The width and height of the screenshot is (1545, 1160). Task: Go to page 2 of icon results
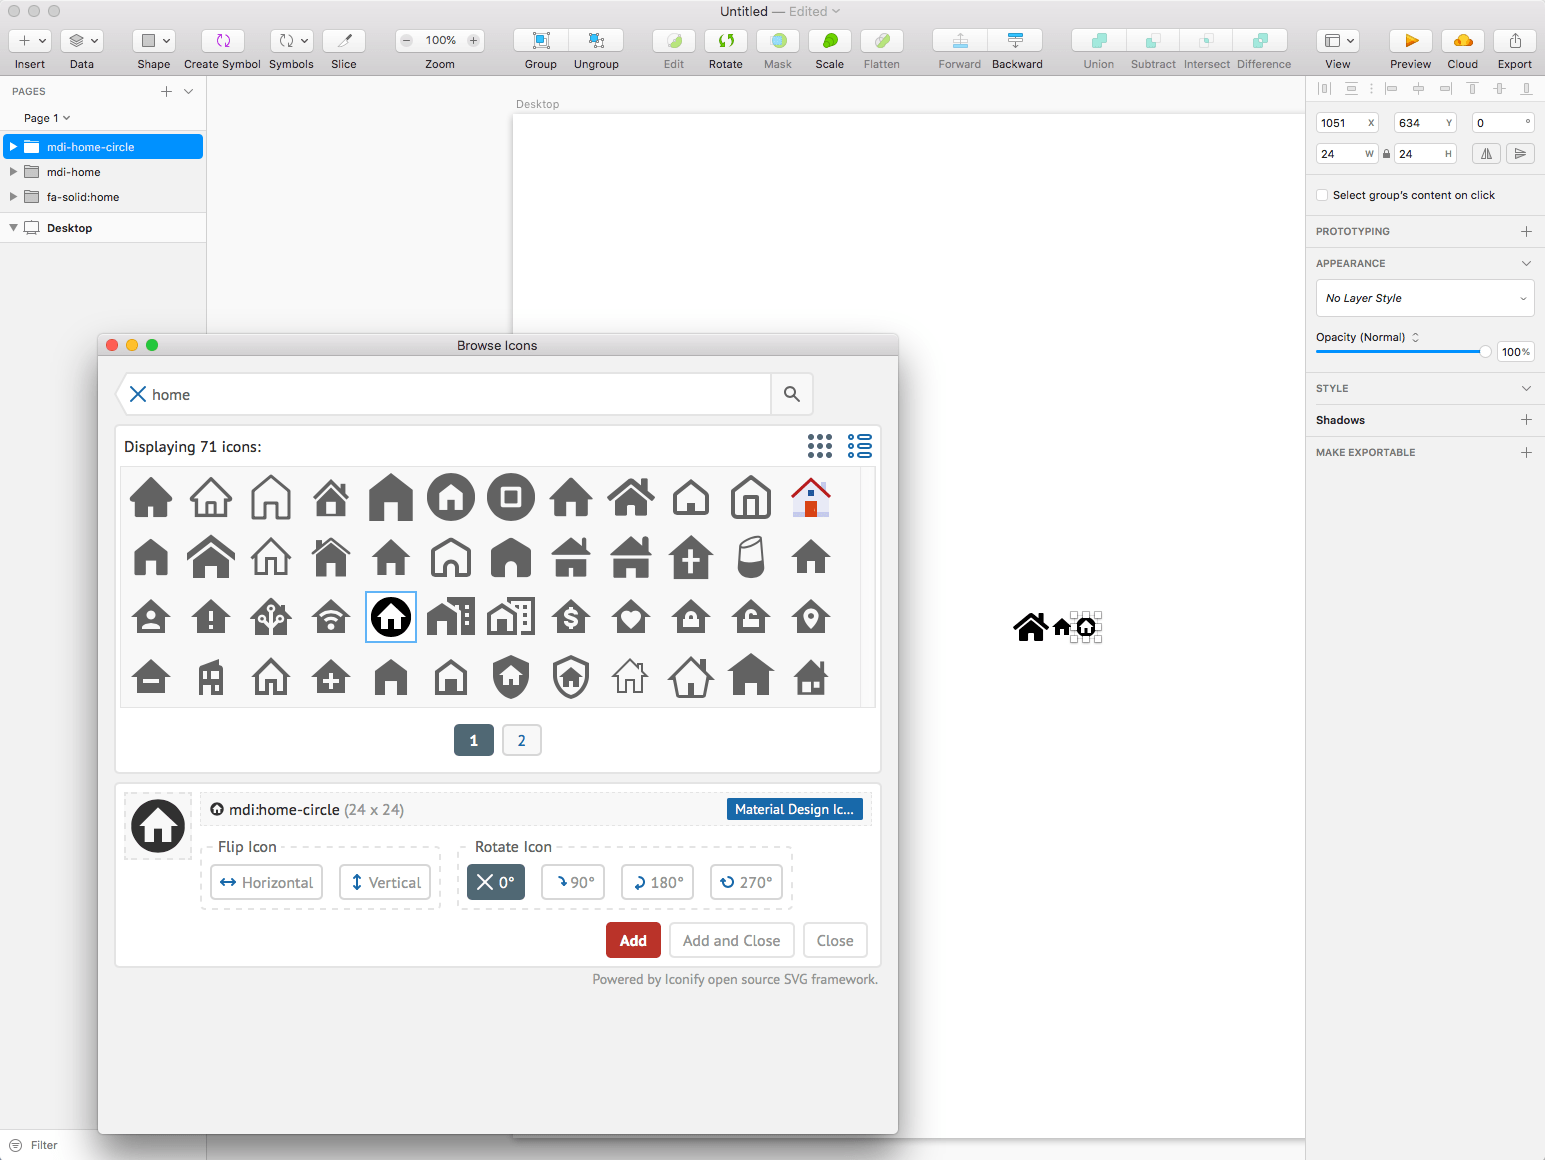coord(521,740)
